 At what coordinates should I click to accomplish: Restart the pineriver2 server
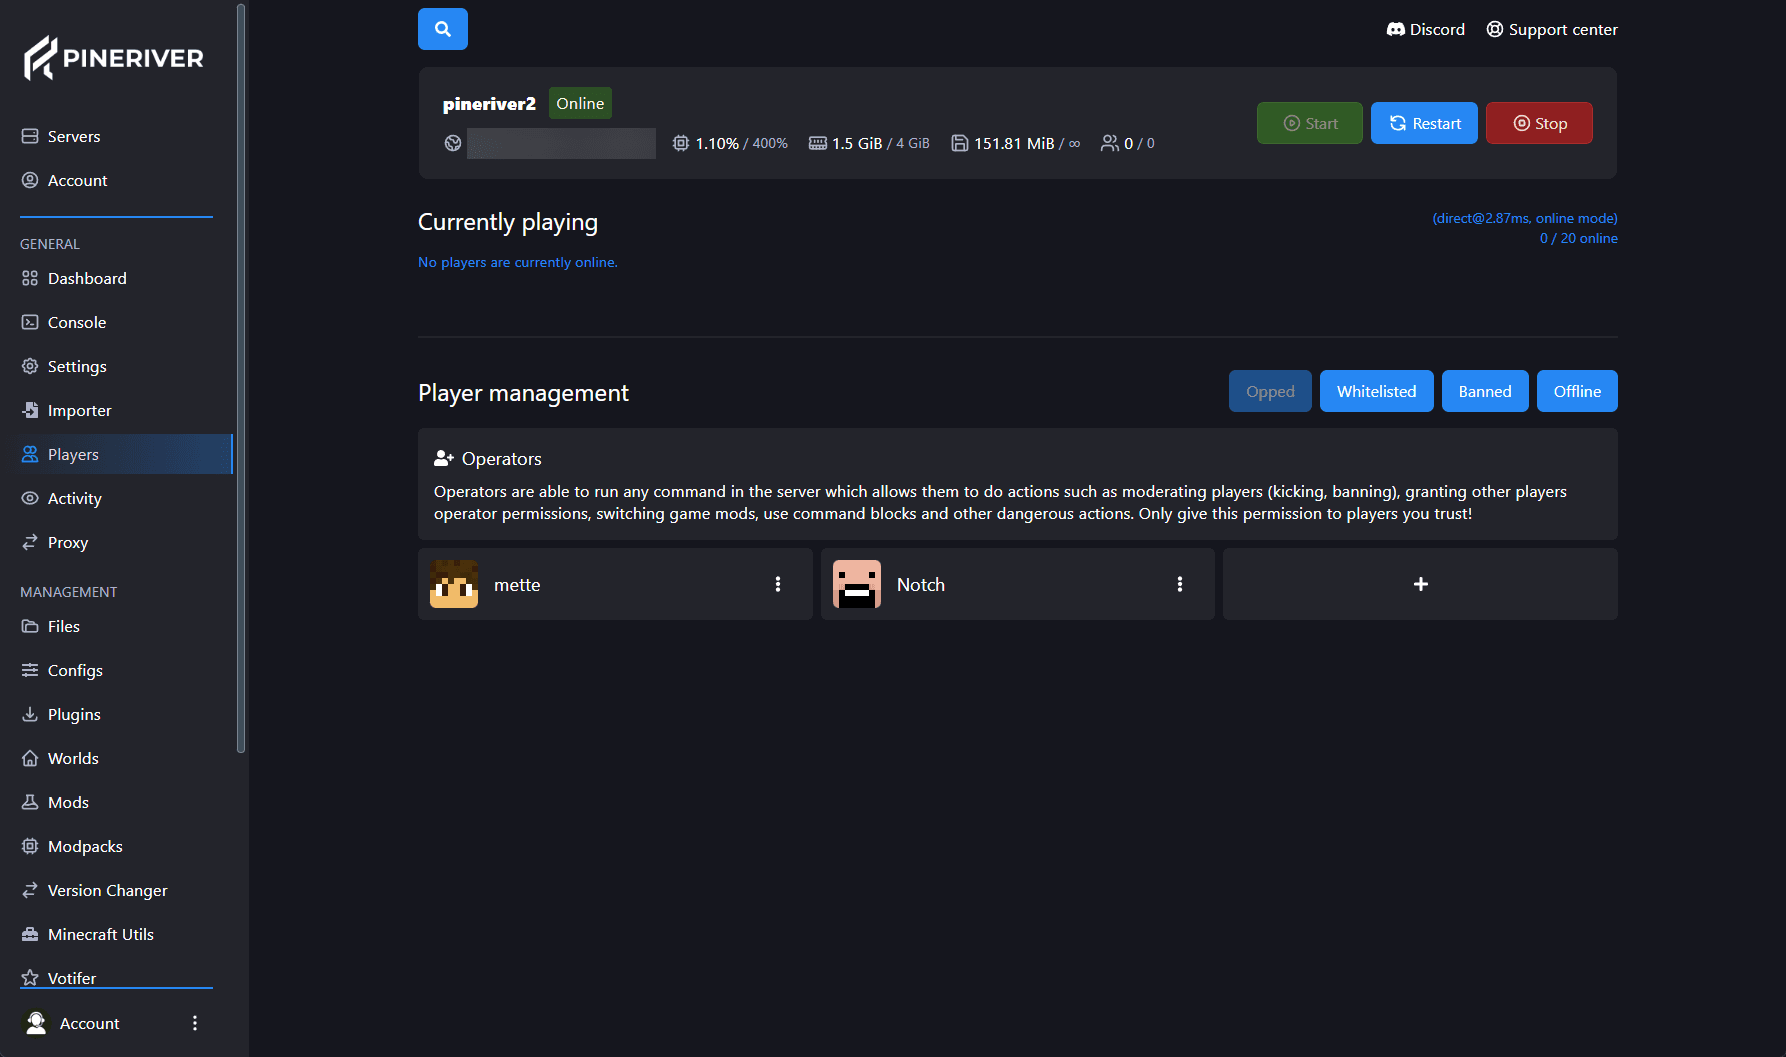(1424, 123)
